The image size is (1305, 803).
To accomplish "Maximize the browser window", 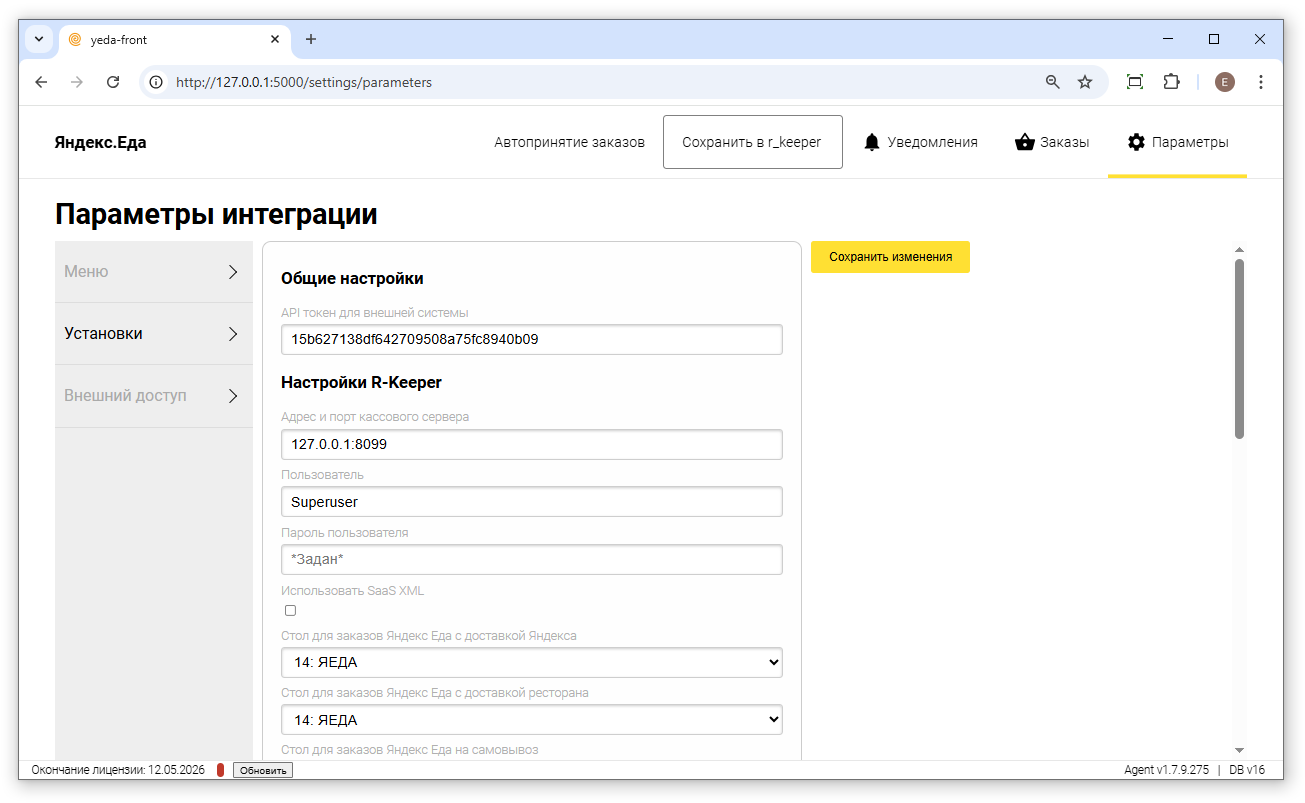I will [x=1214, y=39].
